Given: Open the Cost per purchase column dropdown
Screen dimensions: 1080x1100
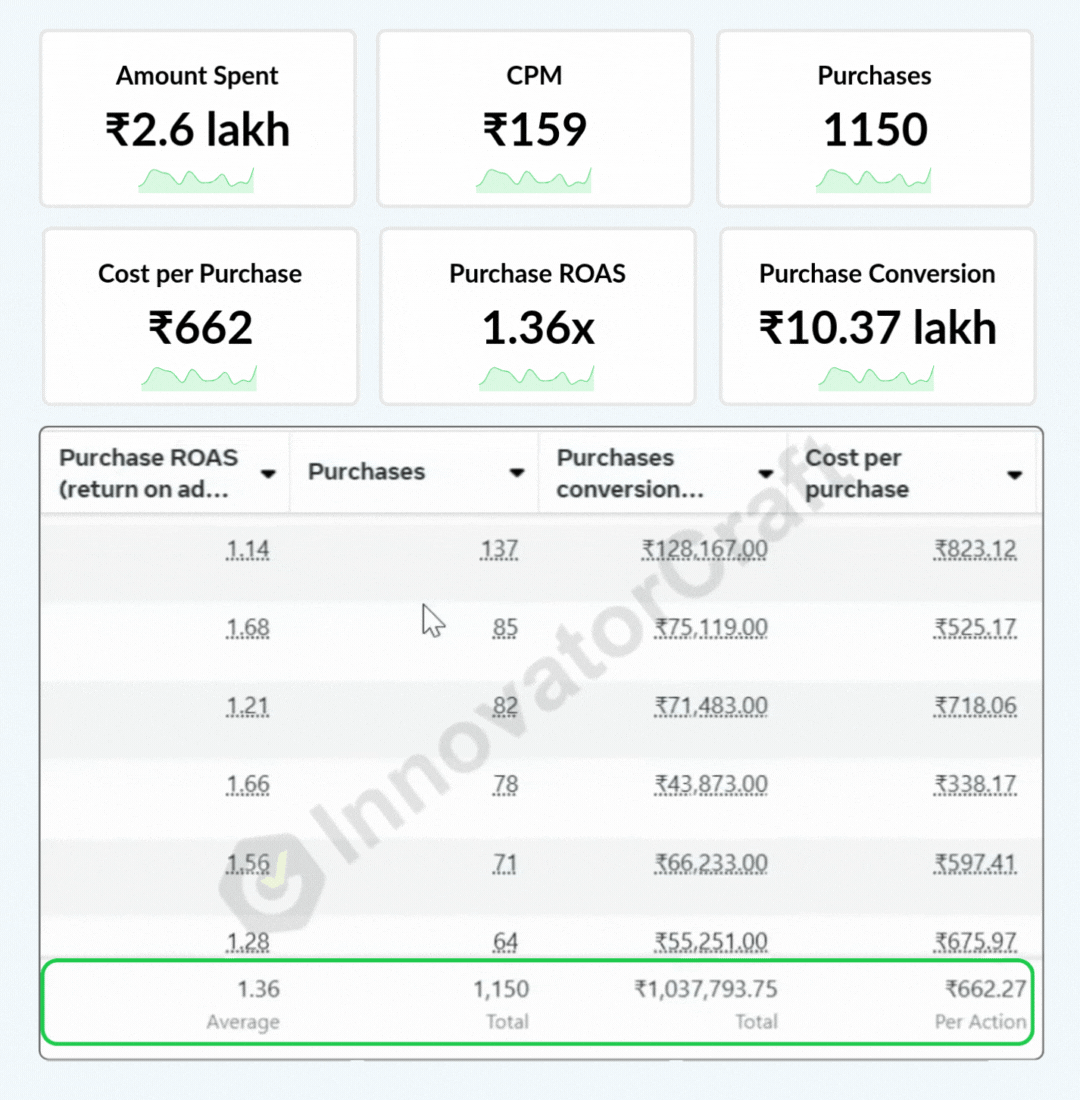Looking at the screenshot, I should [1015, 475].
